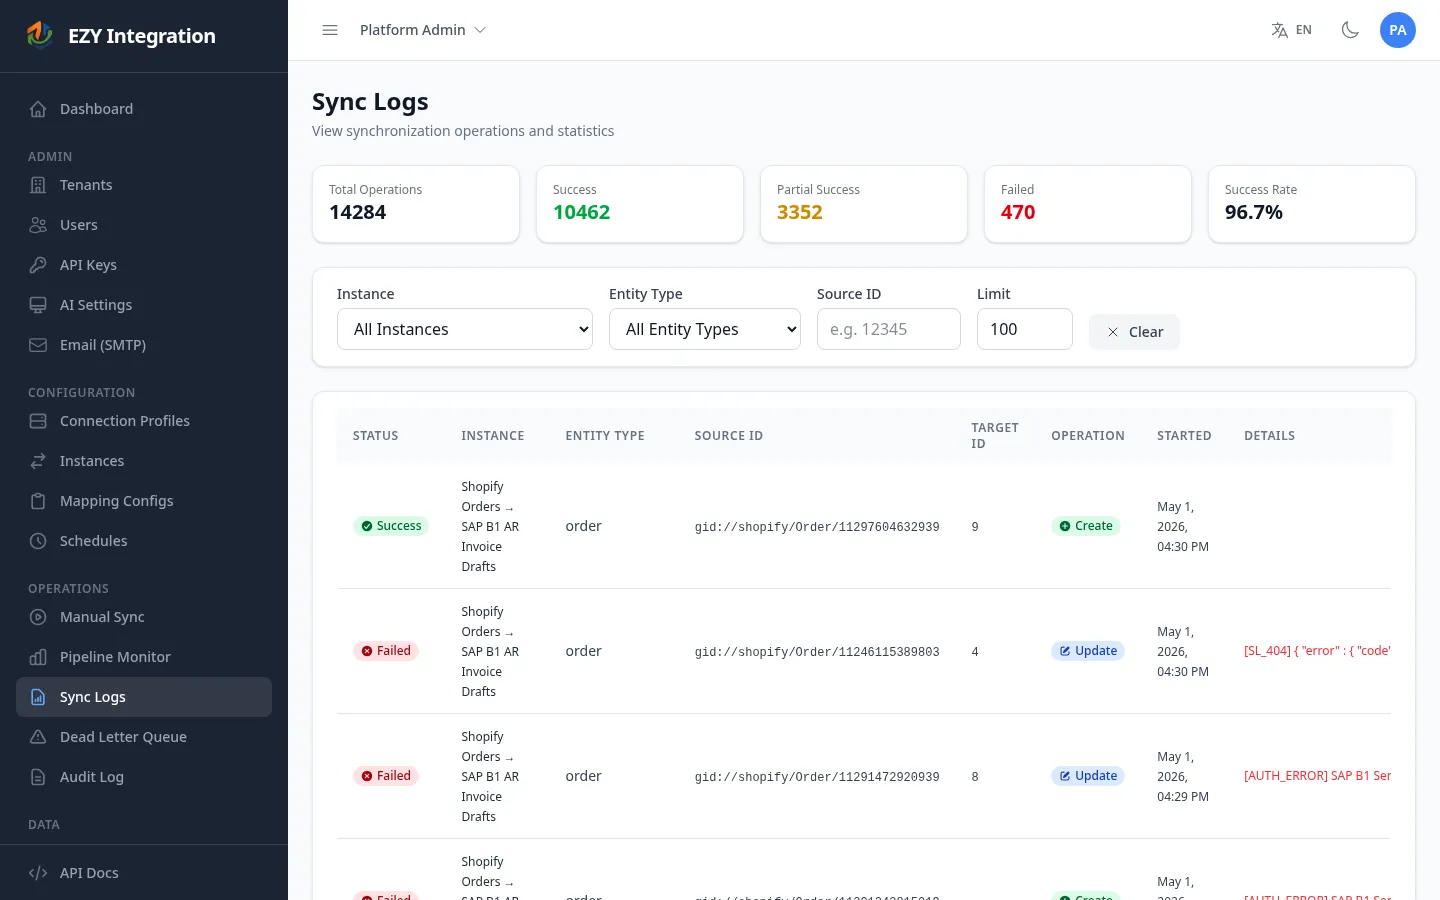Screen dimensions: 1440x900
Task: Open the All Instances dropdown
Action: pos(465,329)
